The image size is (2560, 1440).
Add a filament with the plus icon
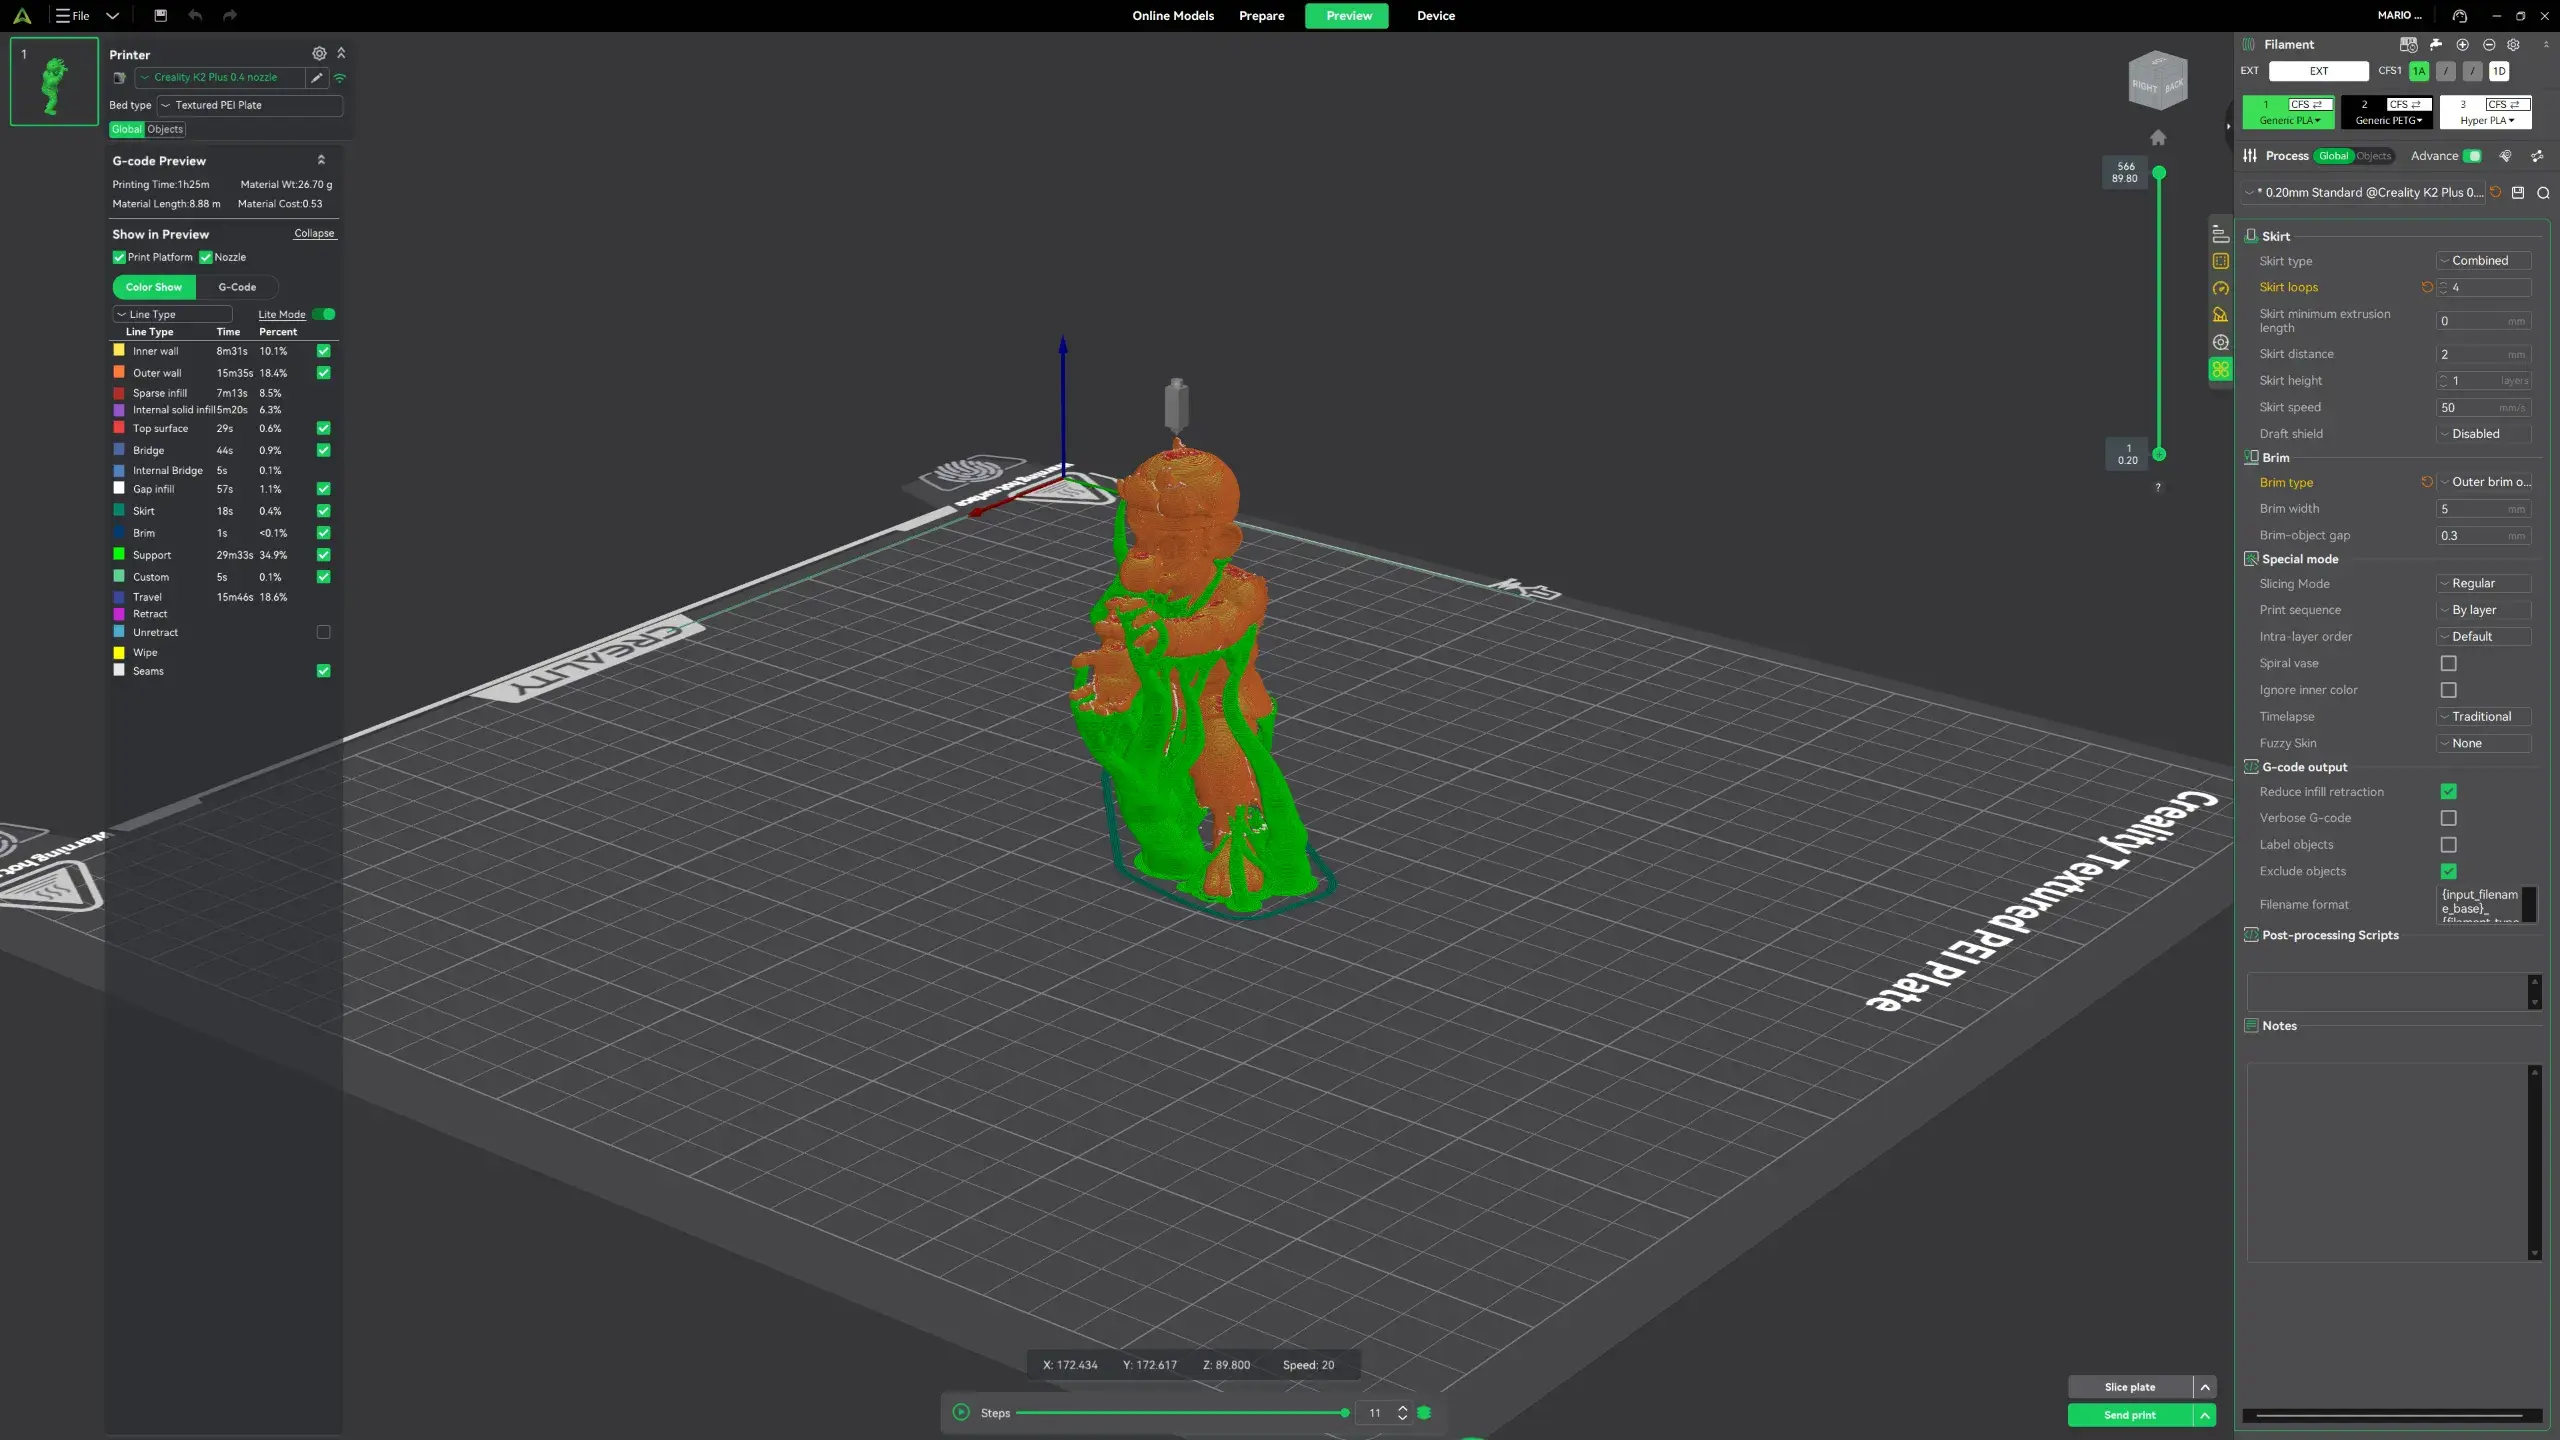tap(2463, 44)
